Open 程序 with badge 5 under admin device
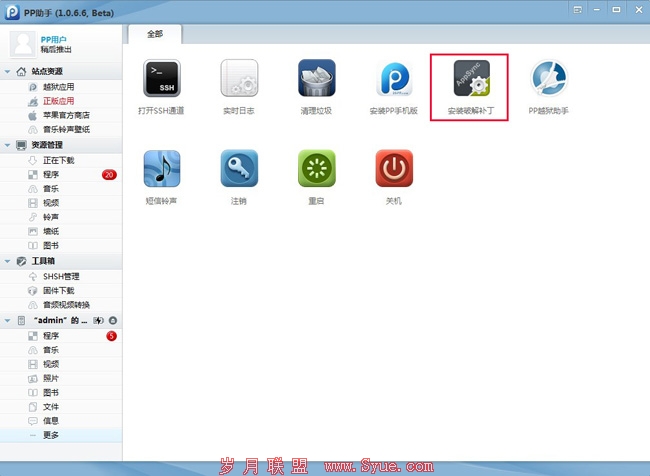The height and width of the screenshot is (476, 650). tap(61, 336)
